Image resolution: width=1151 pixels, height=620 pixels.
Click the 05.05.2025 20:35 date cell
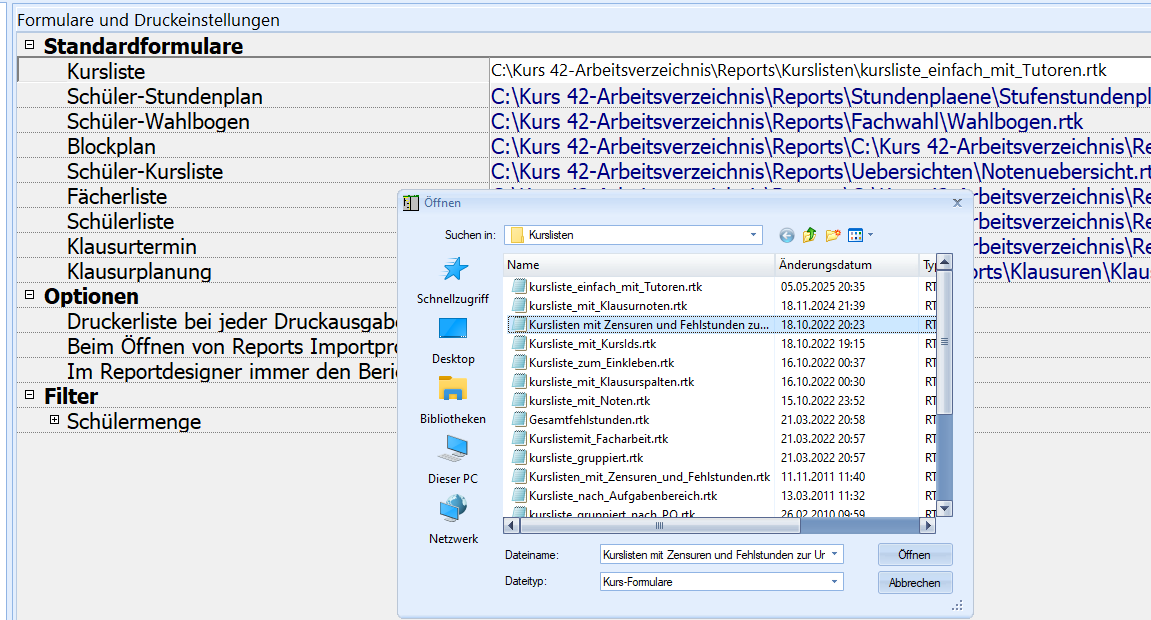click(823, 286)
